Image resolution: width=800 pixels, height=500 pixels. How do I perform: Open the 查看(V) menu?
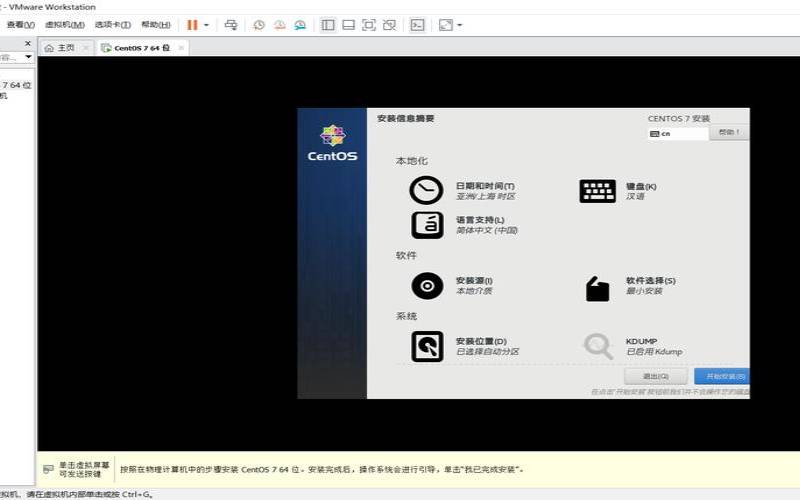click(20, 25)
